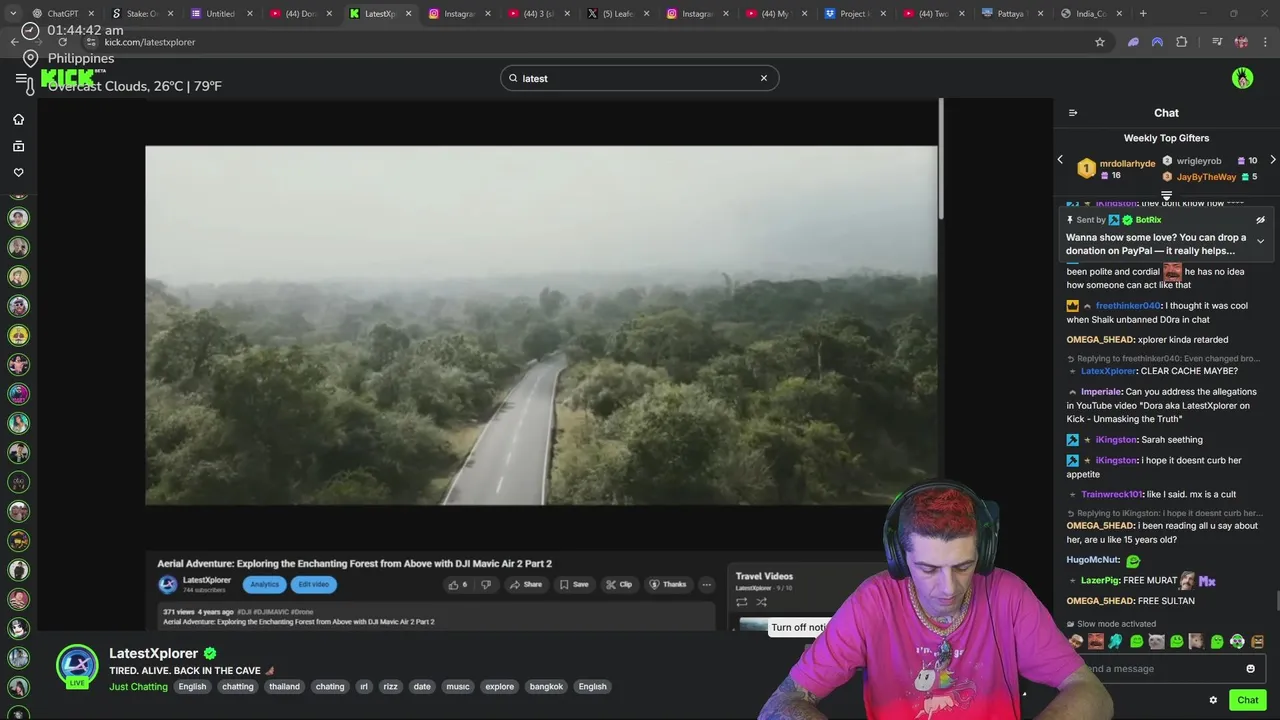The width and height of the screenshot is (1280, 720).
Task: Click the Analytics button
Action: tap(264, 585)
